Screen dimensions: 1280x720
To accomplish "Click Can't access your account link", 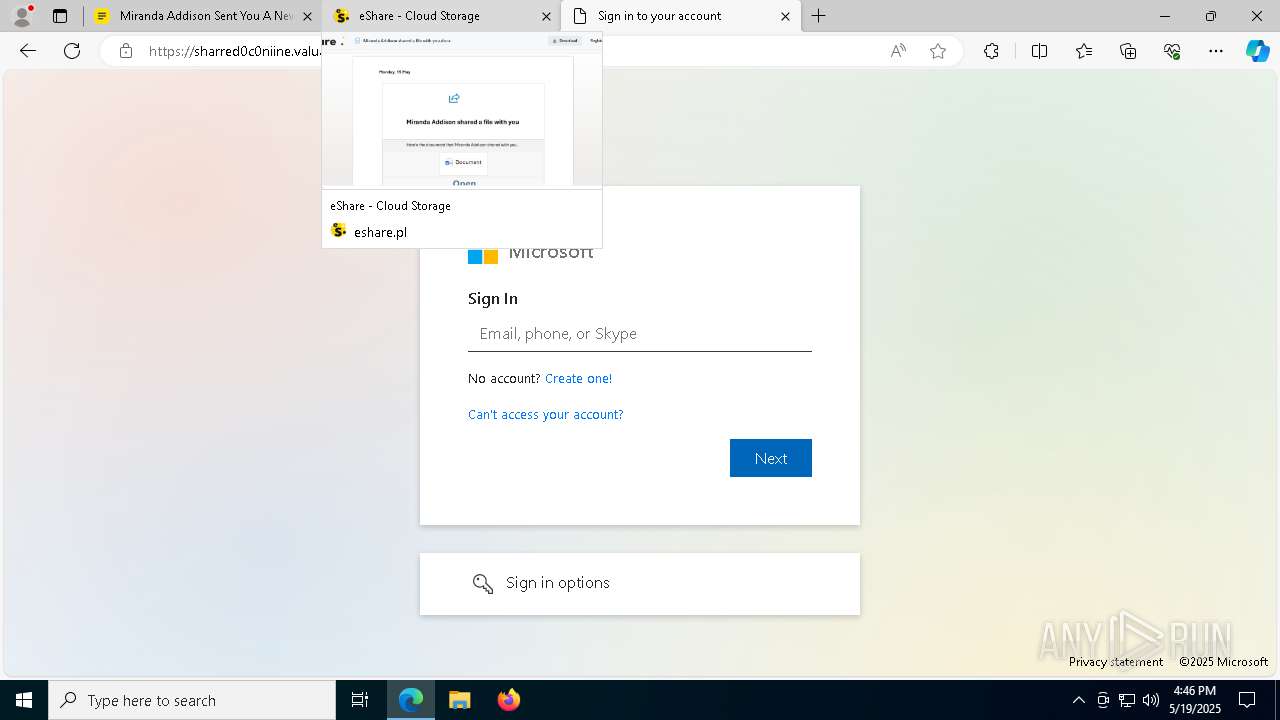I will click(x=545, y=414).
